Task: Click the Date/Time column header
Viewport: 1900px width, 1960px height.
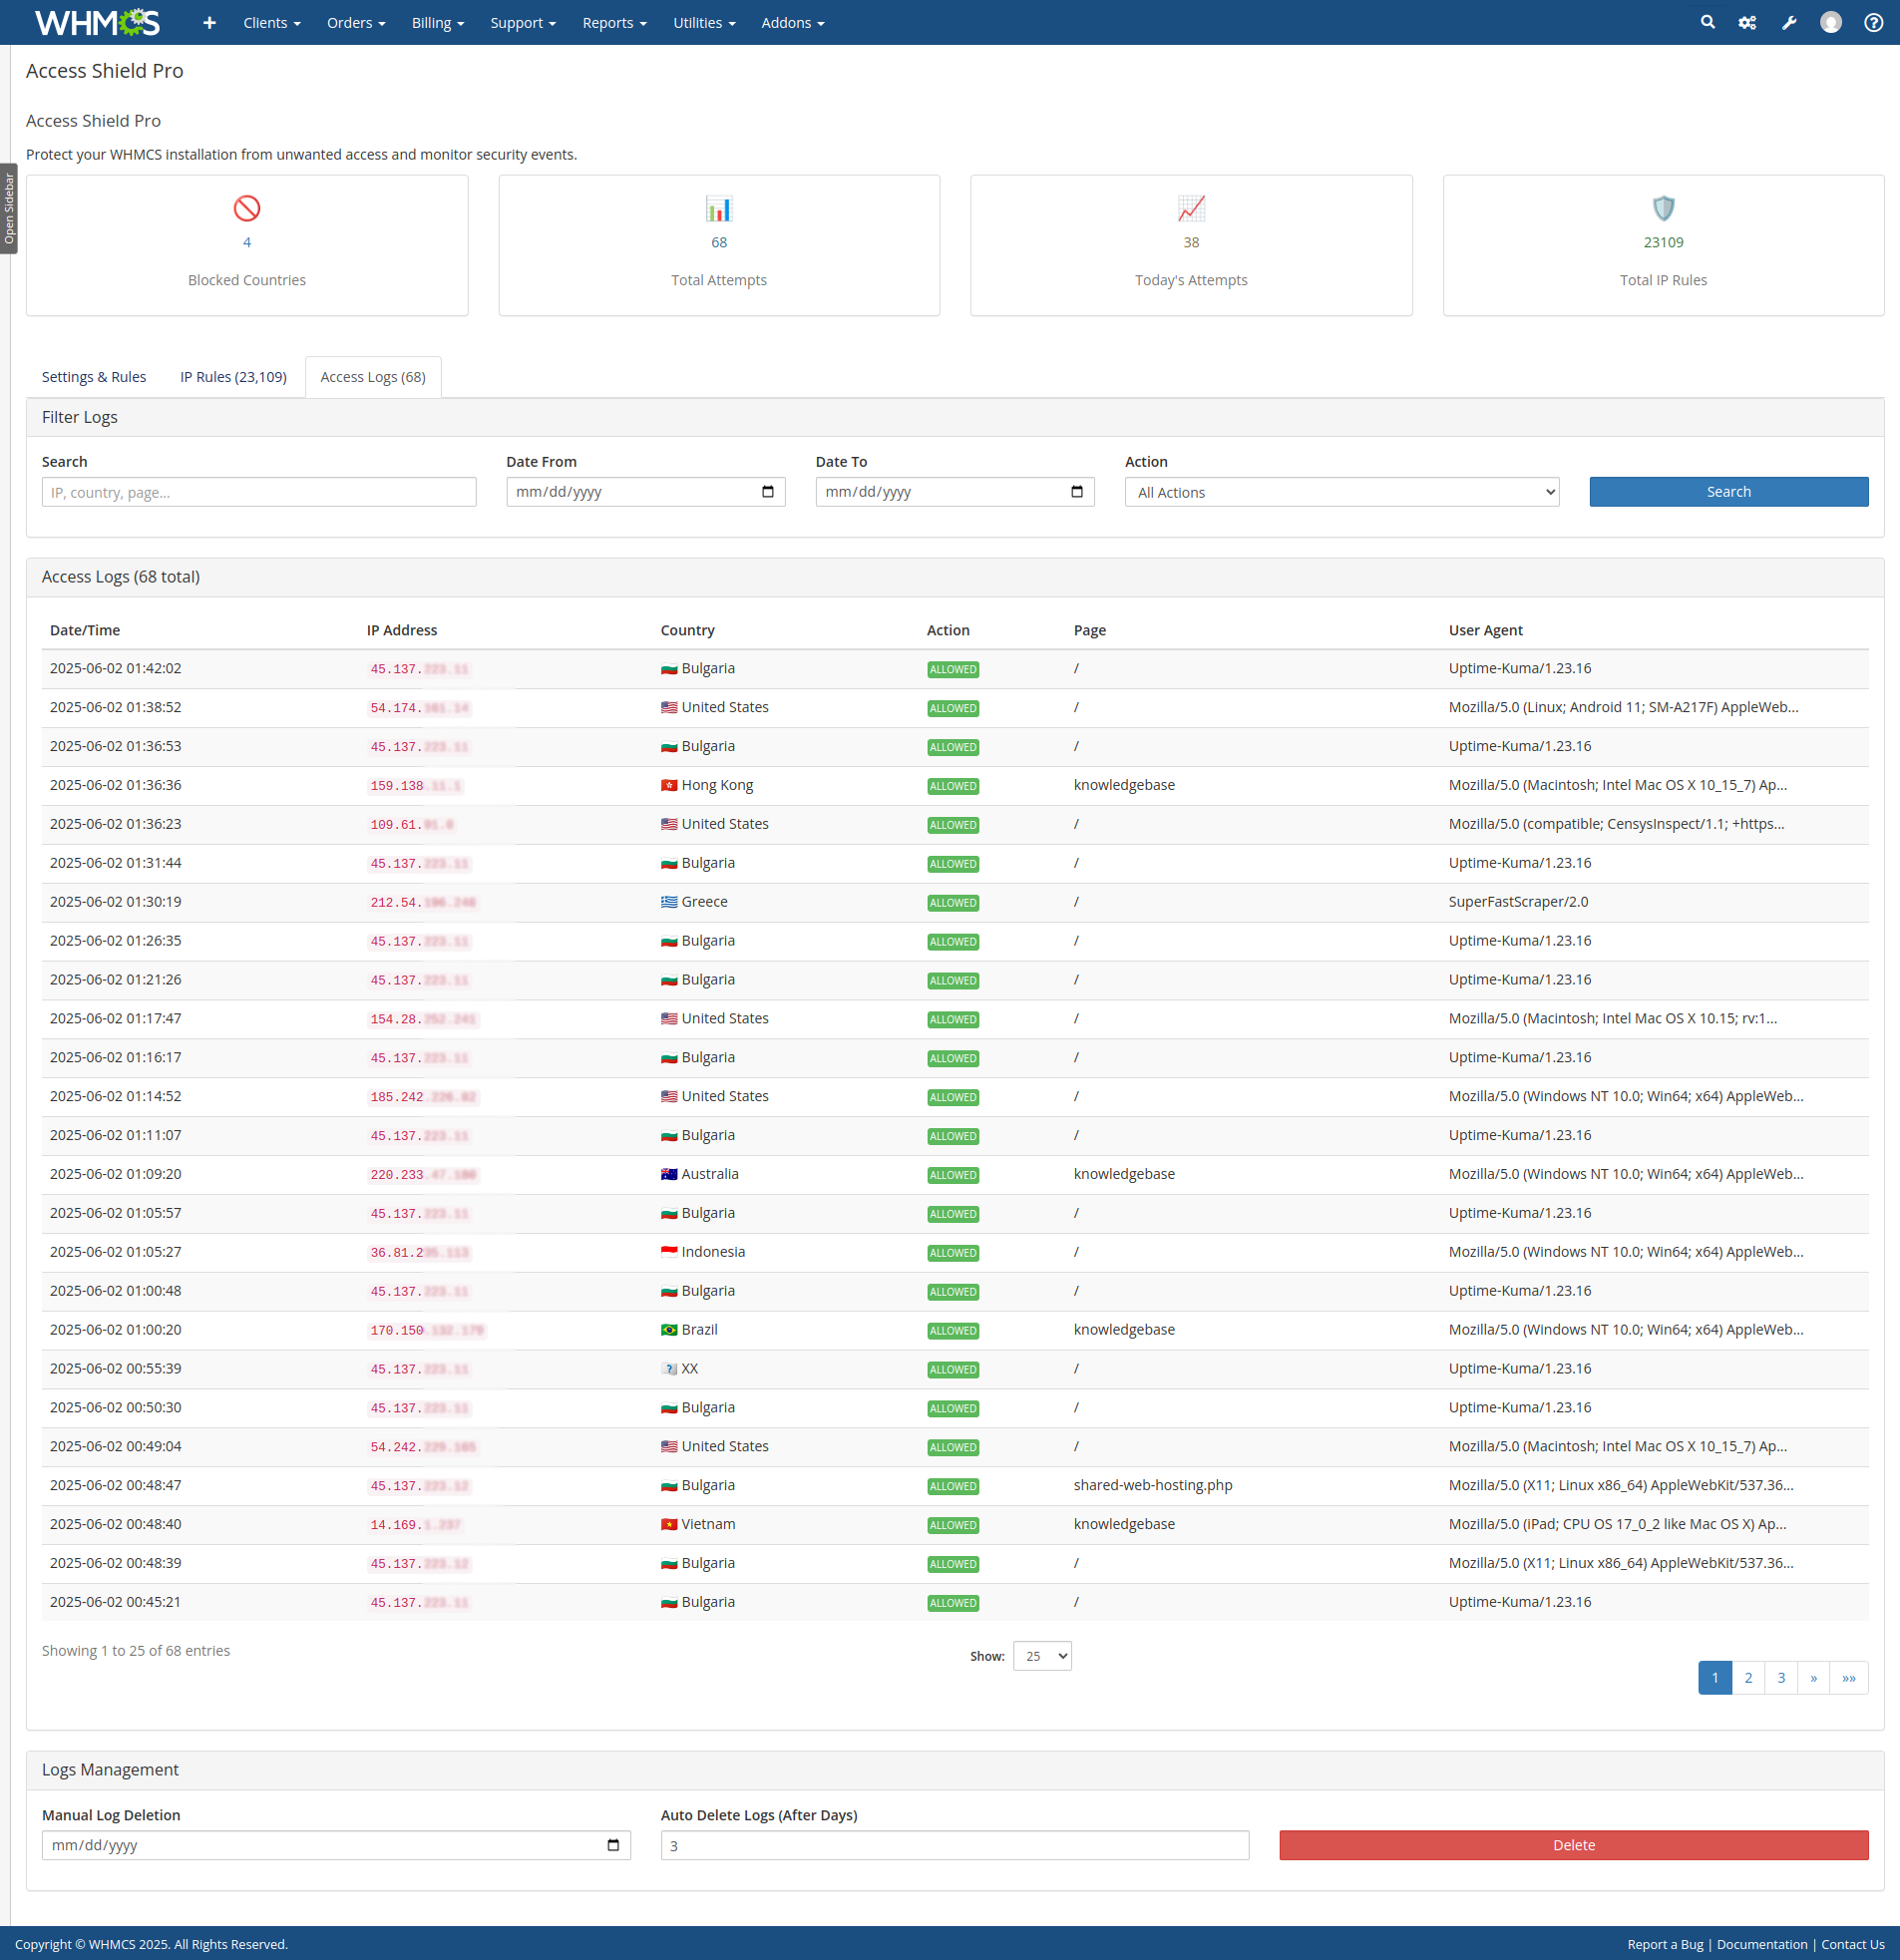Action: pos(85,630)
